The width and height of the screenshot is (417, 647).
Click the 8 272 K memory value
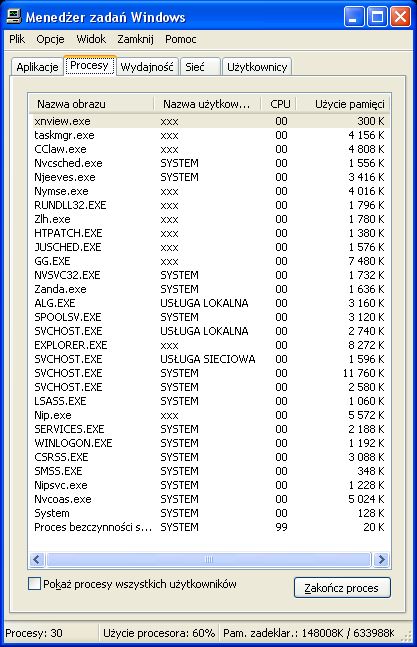point(366,345)
